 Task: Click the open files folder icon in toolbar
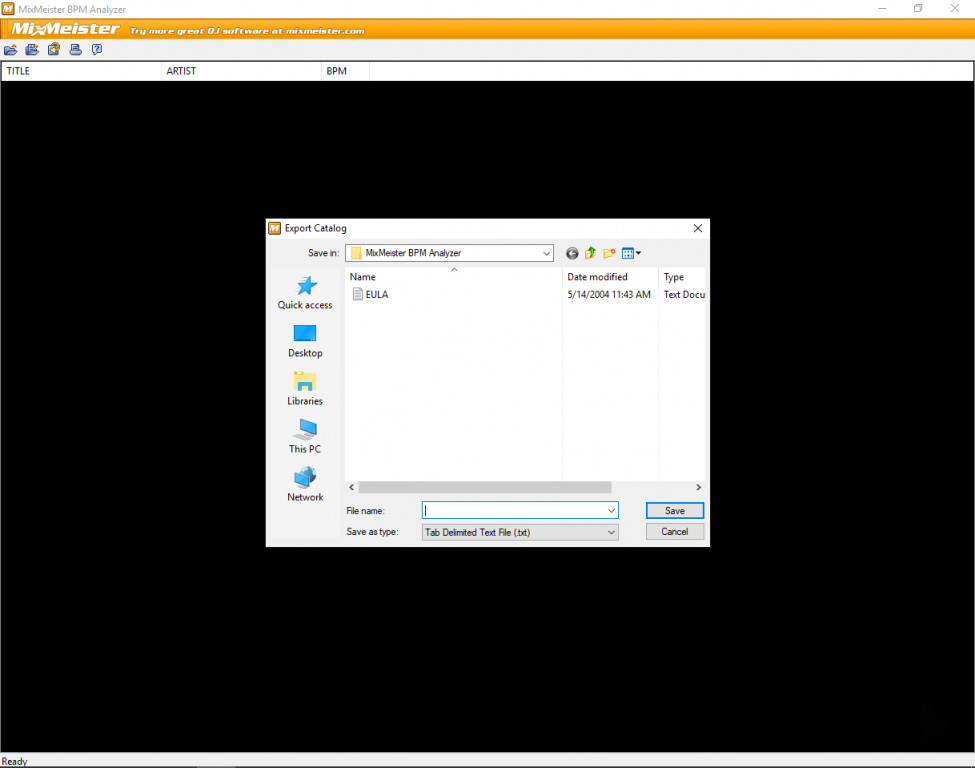[x=11, y=50]
